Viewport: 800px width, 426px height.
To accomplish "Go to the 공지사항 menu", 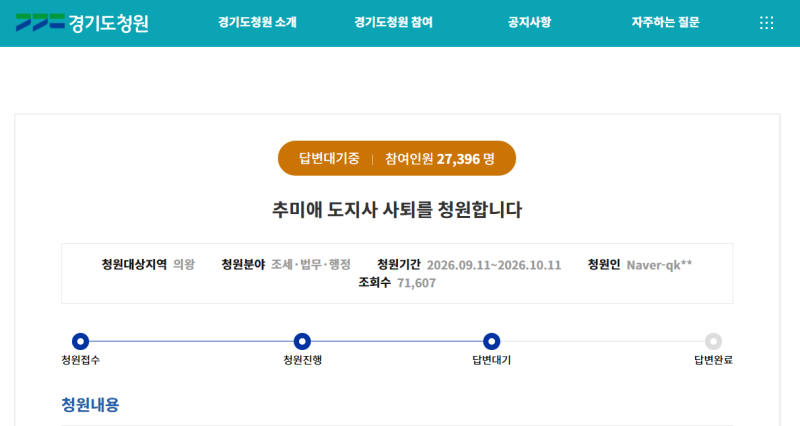I will (x=530, y=22).
